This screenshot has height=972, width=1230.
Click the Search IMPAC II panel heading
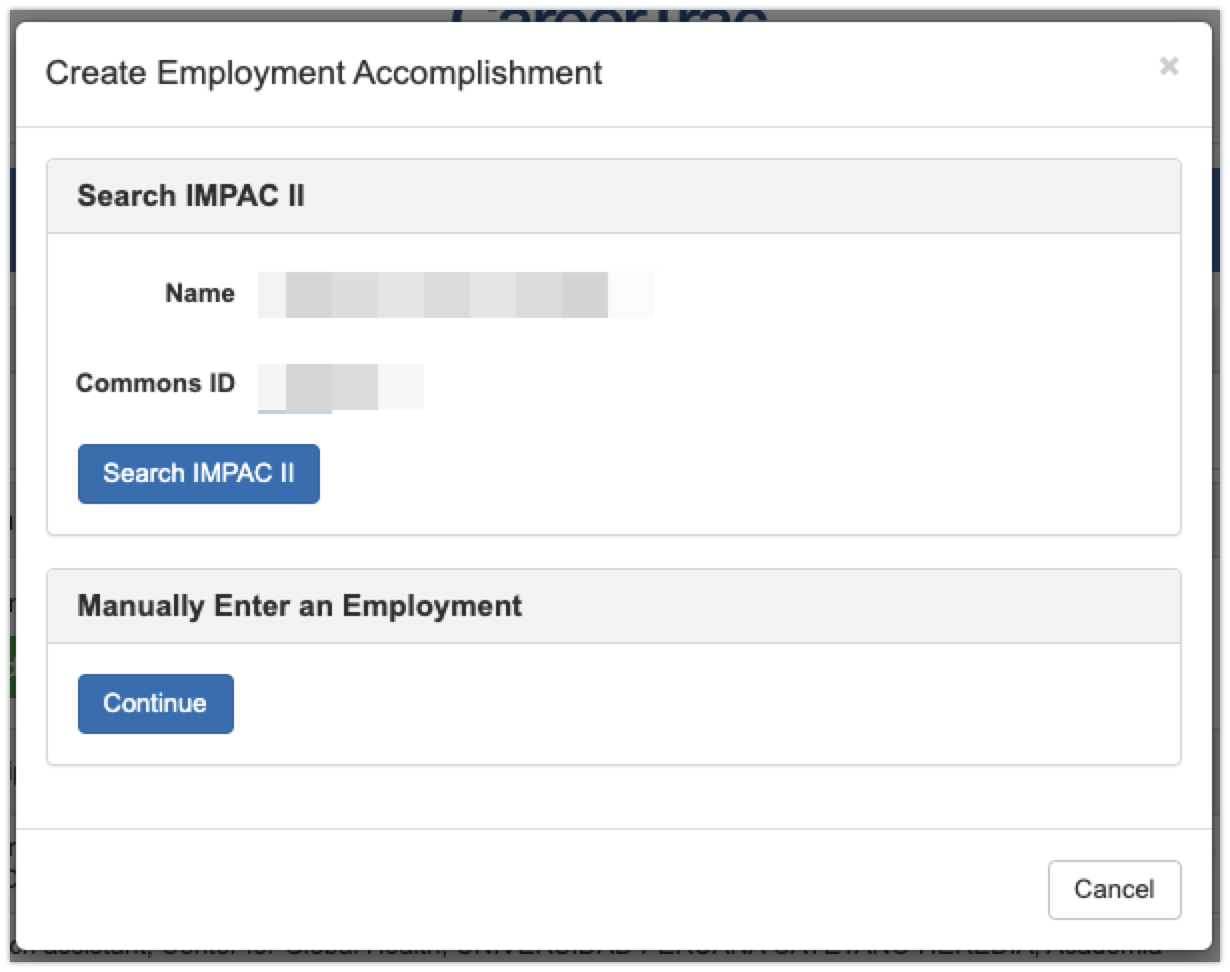pos(191,196)
